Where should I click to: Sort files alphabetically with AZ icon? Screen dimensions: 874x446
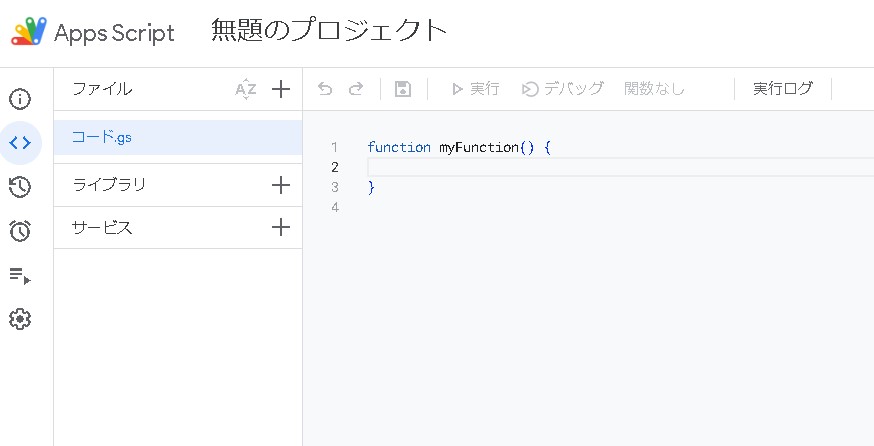tap(246, 89)
